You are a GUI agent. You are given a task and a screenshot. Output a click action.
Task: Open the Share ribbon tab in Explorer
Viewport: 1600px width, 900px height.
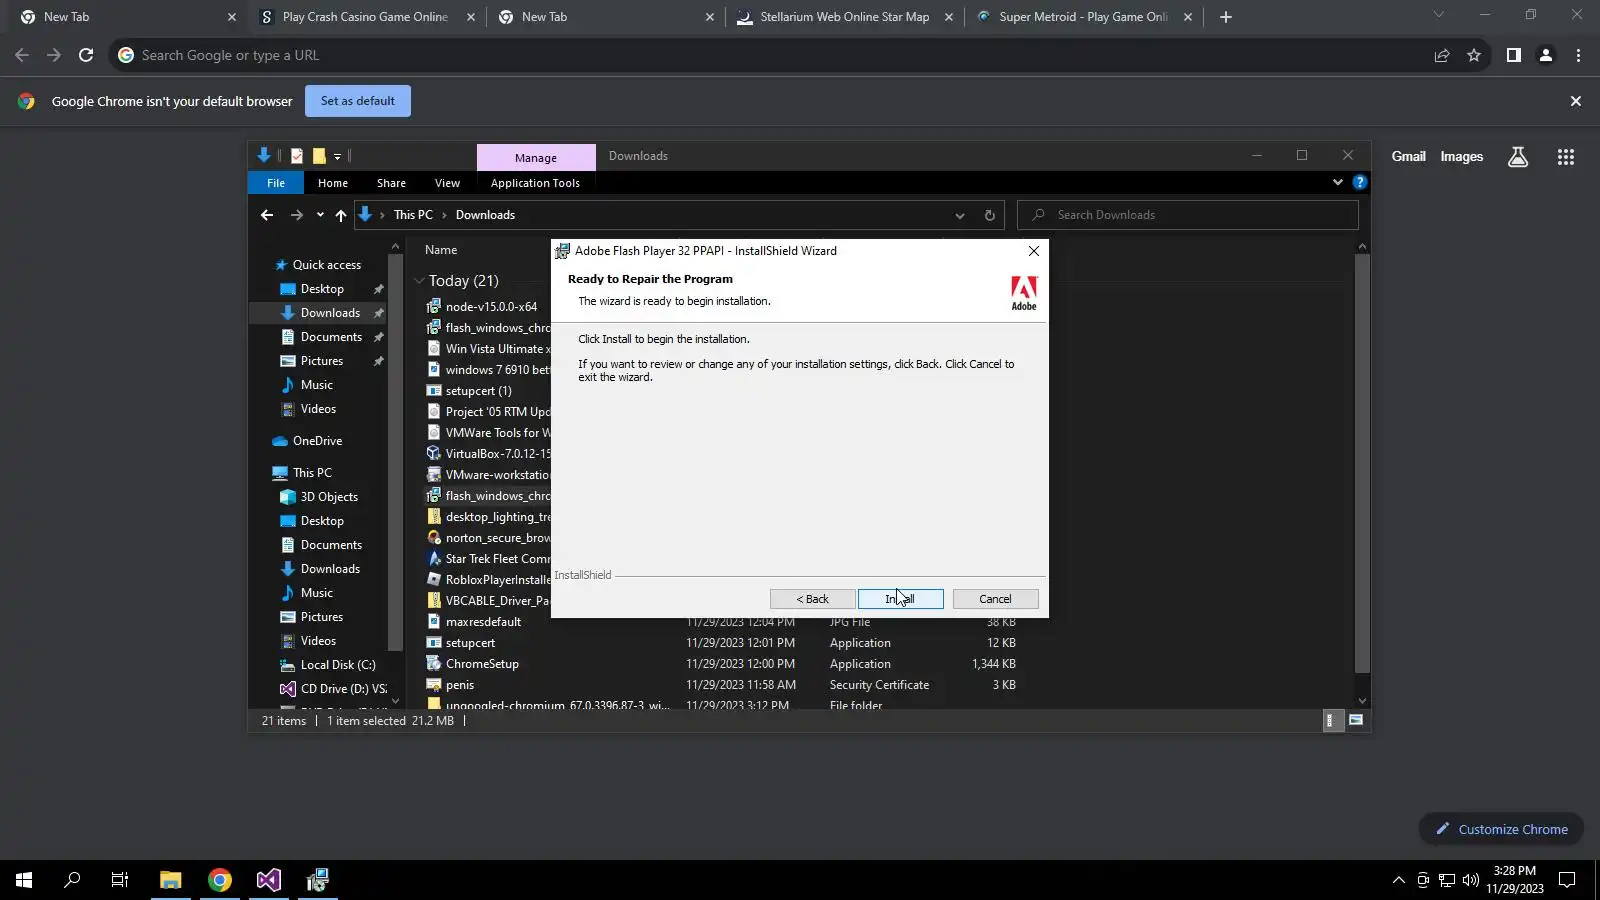click(x=391, y=183)
